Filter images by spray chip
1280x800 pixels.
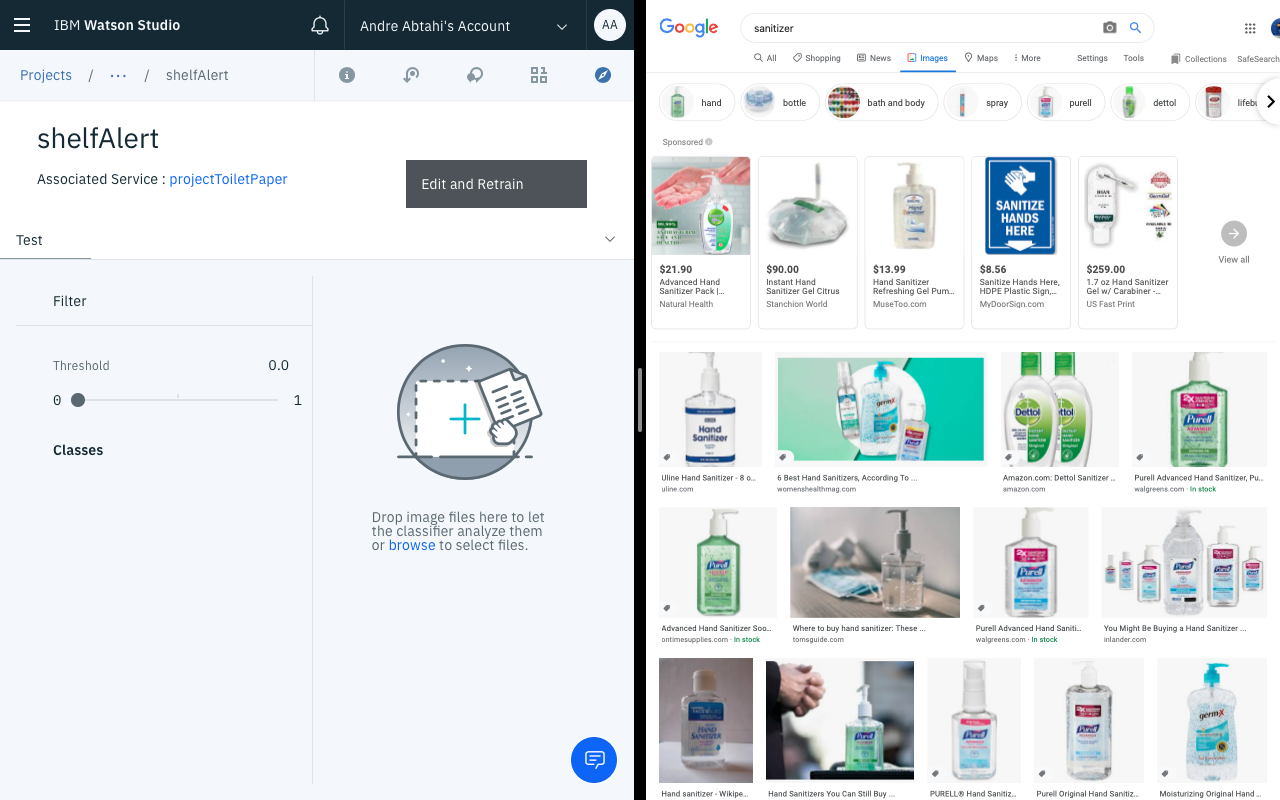click(x=982, y=102)
